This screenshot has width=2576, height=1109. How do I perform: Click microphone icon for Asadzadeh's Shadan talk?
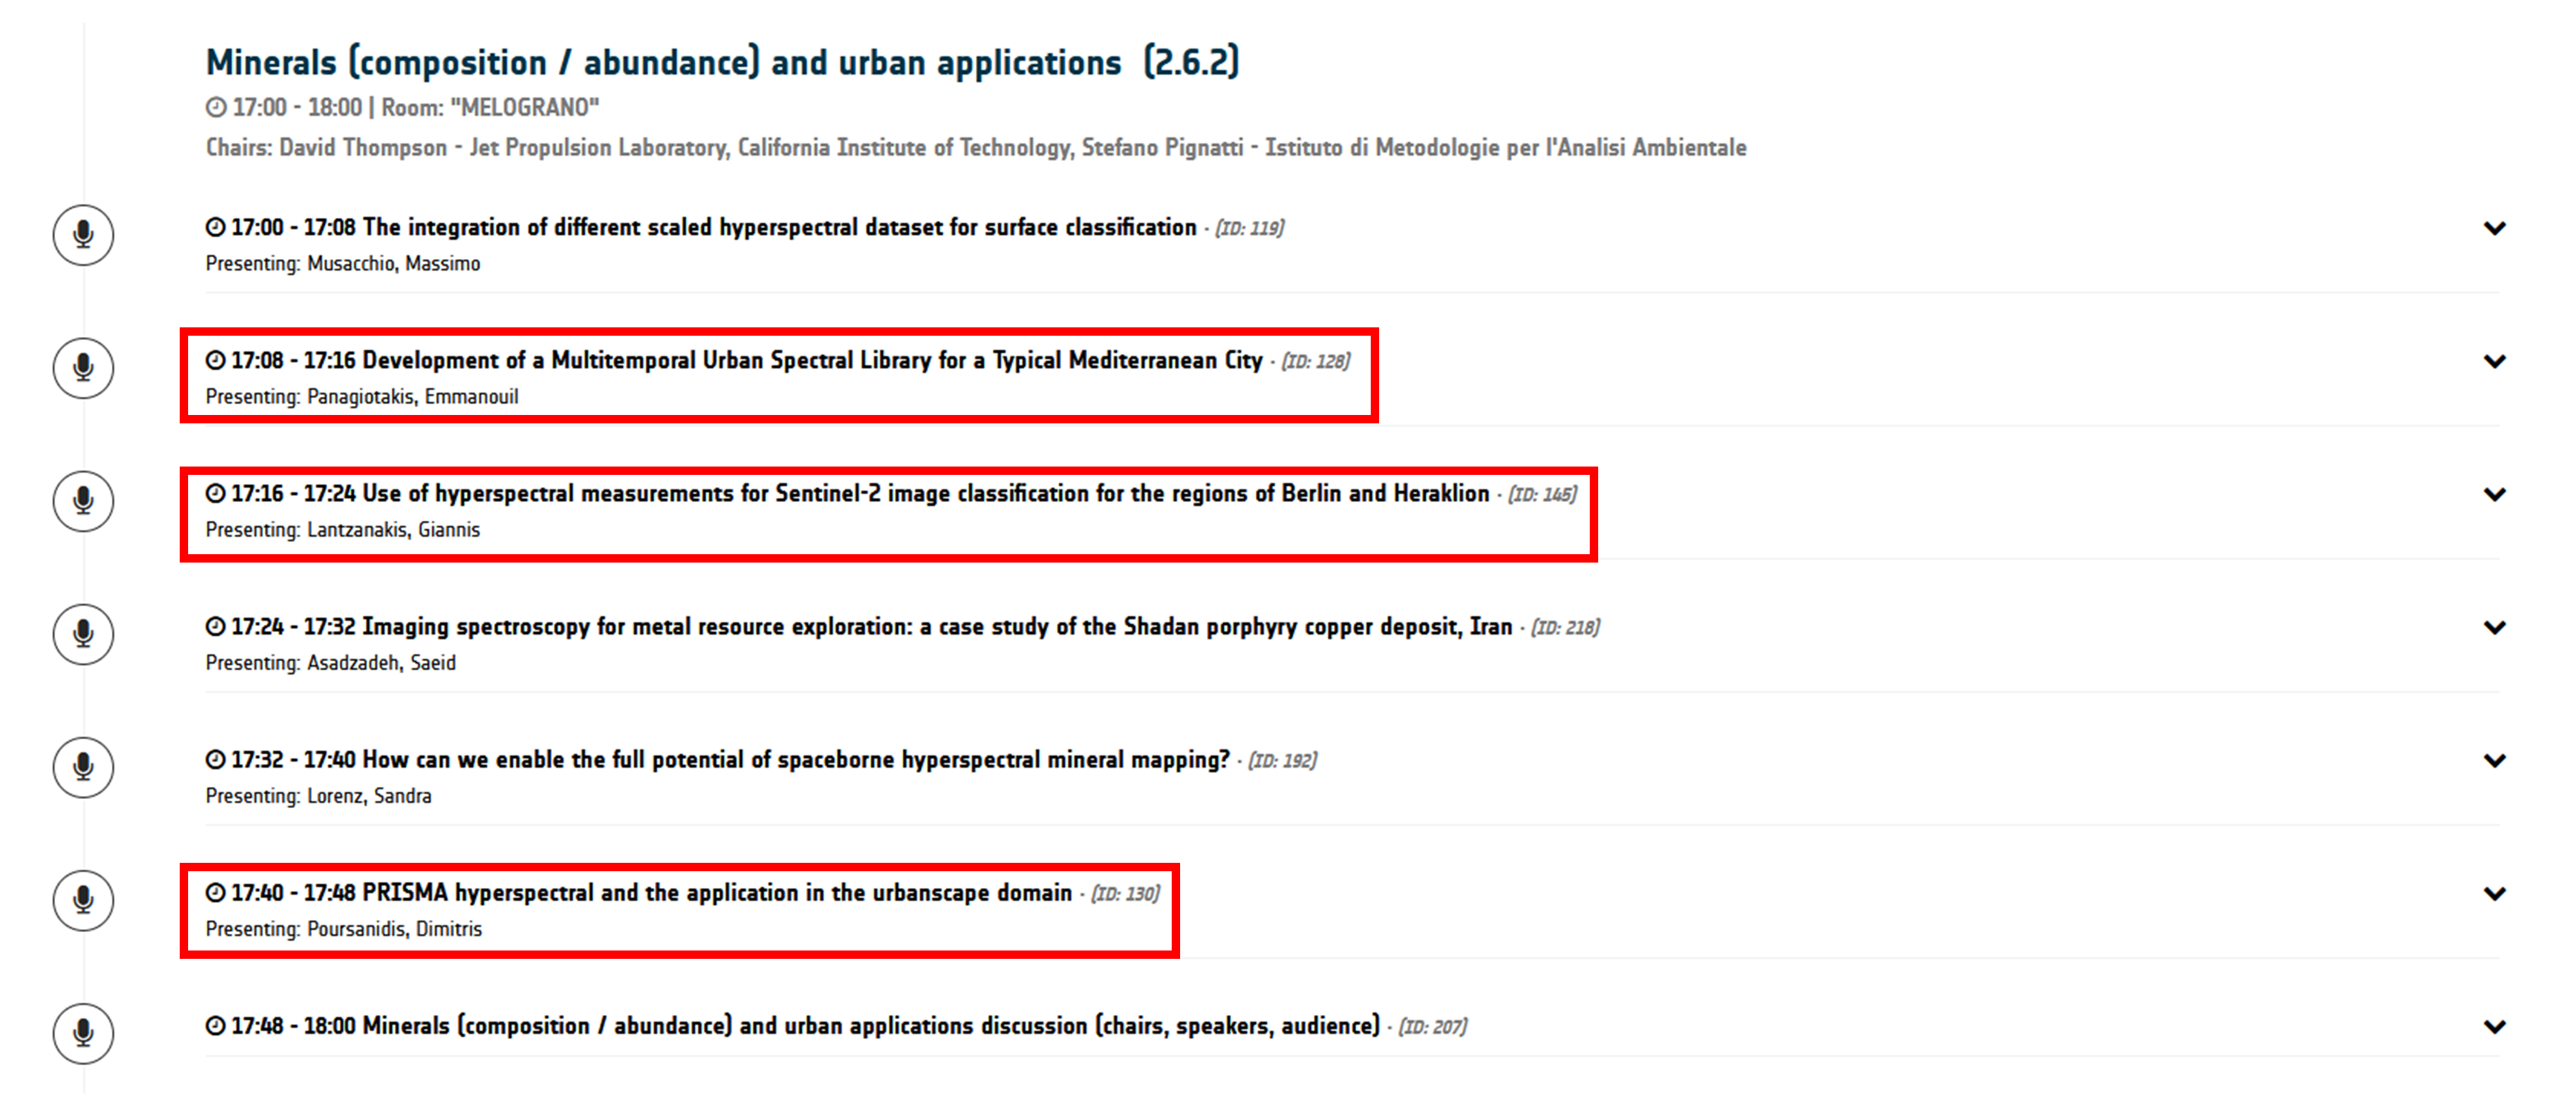coord(83,634)
